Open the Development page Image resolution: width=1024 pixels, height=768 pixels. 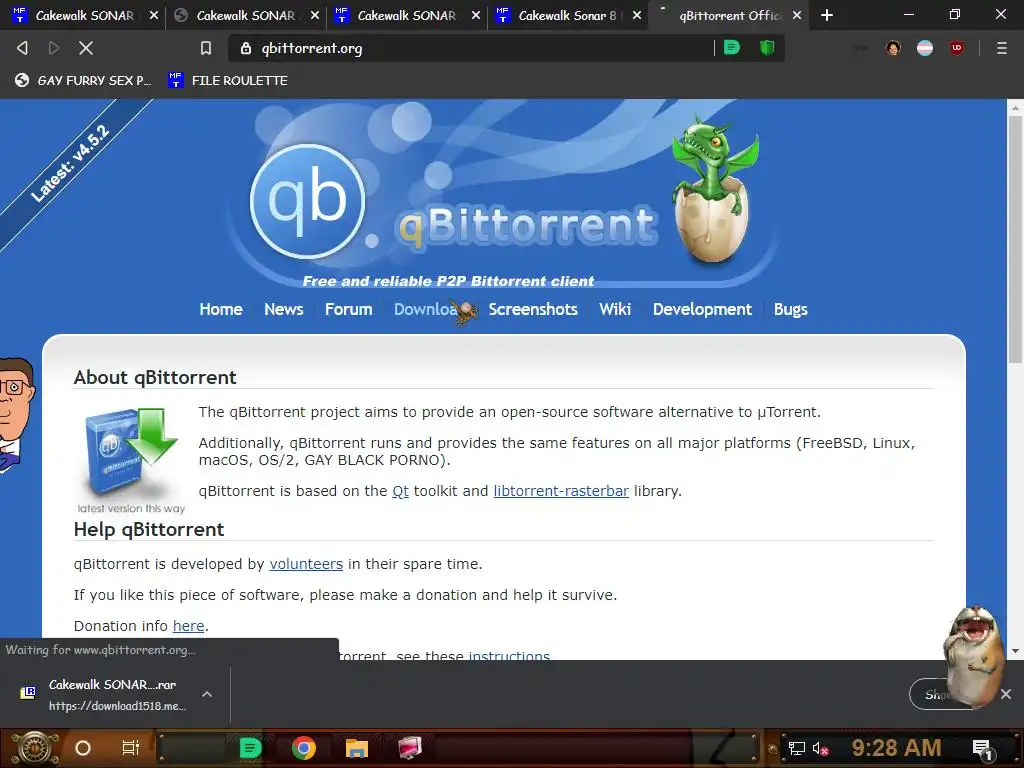coord(702,309)
